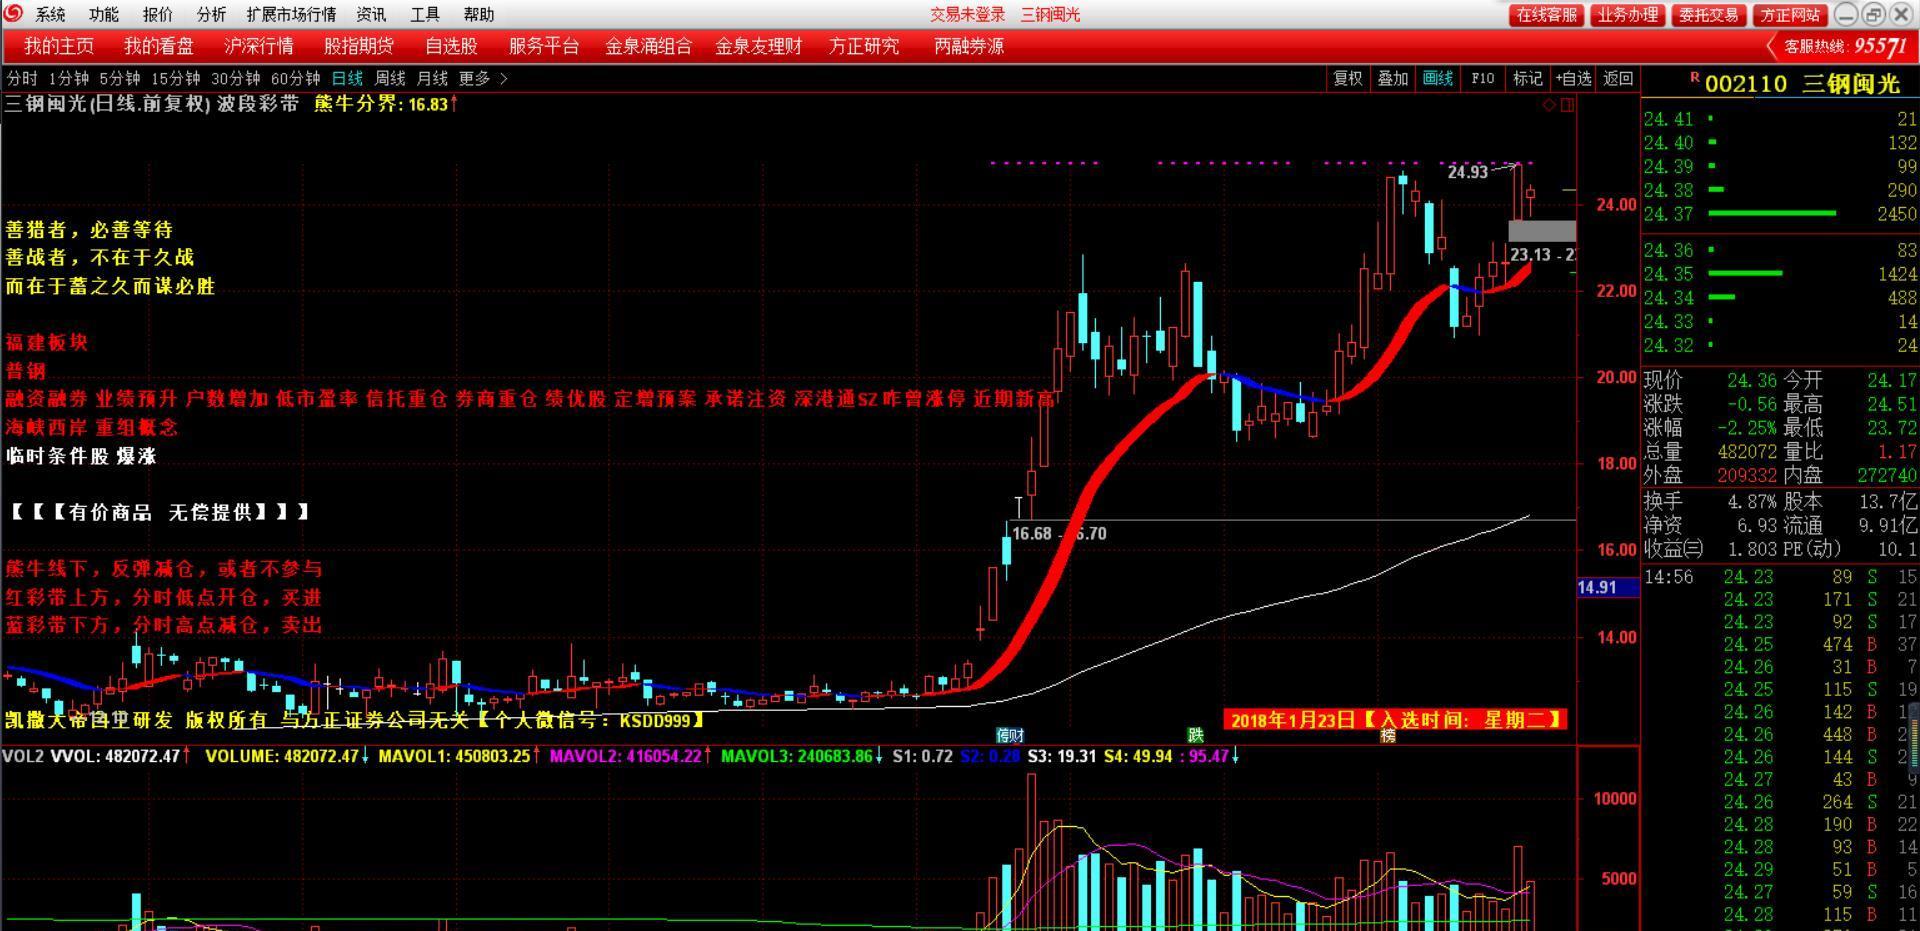Minimize the trading software window

click(1846, 14)
